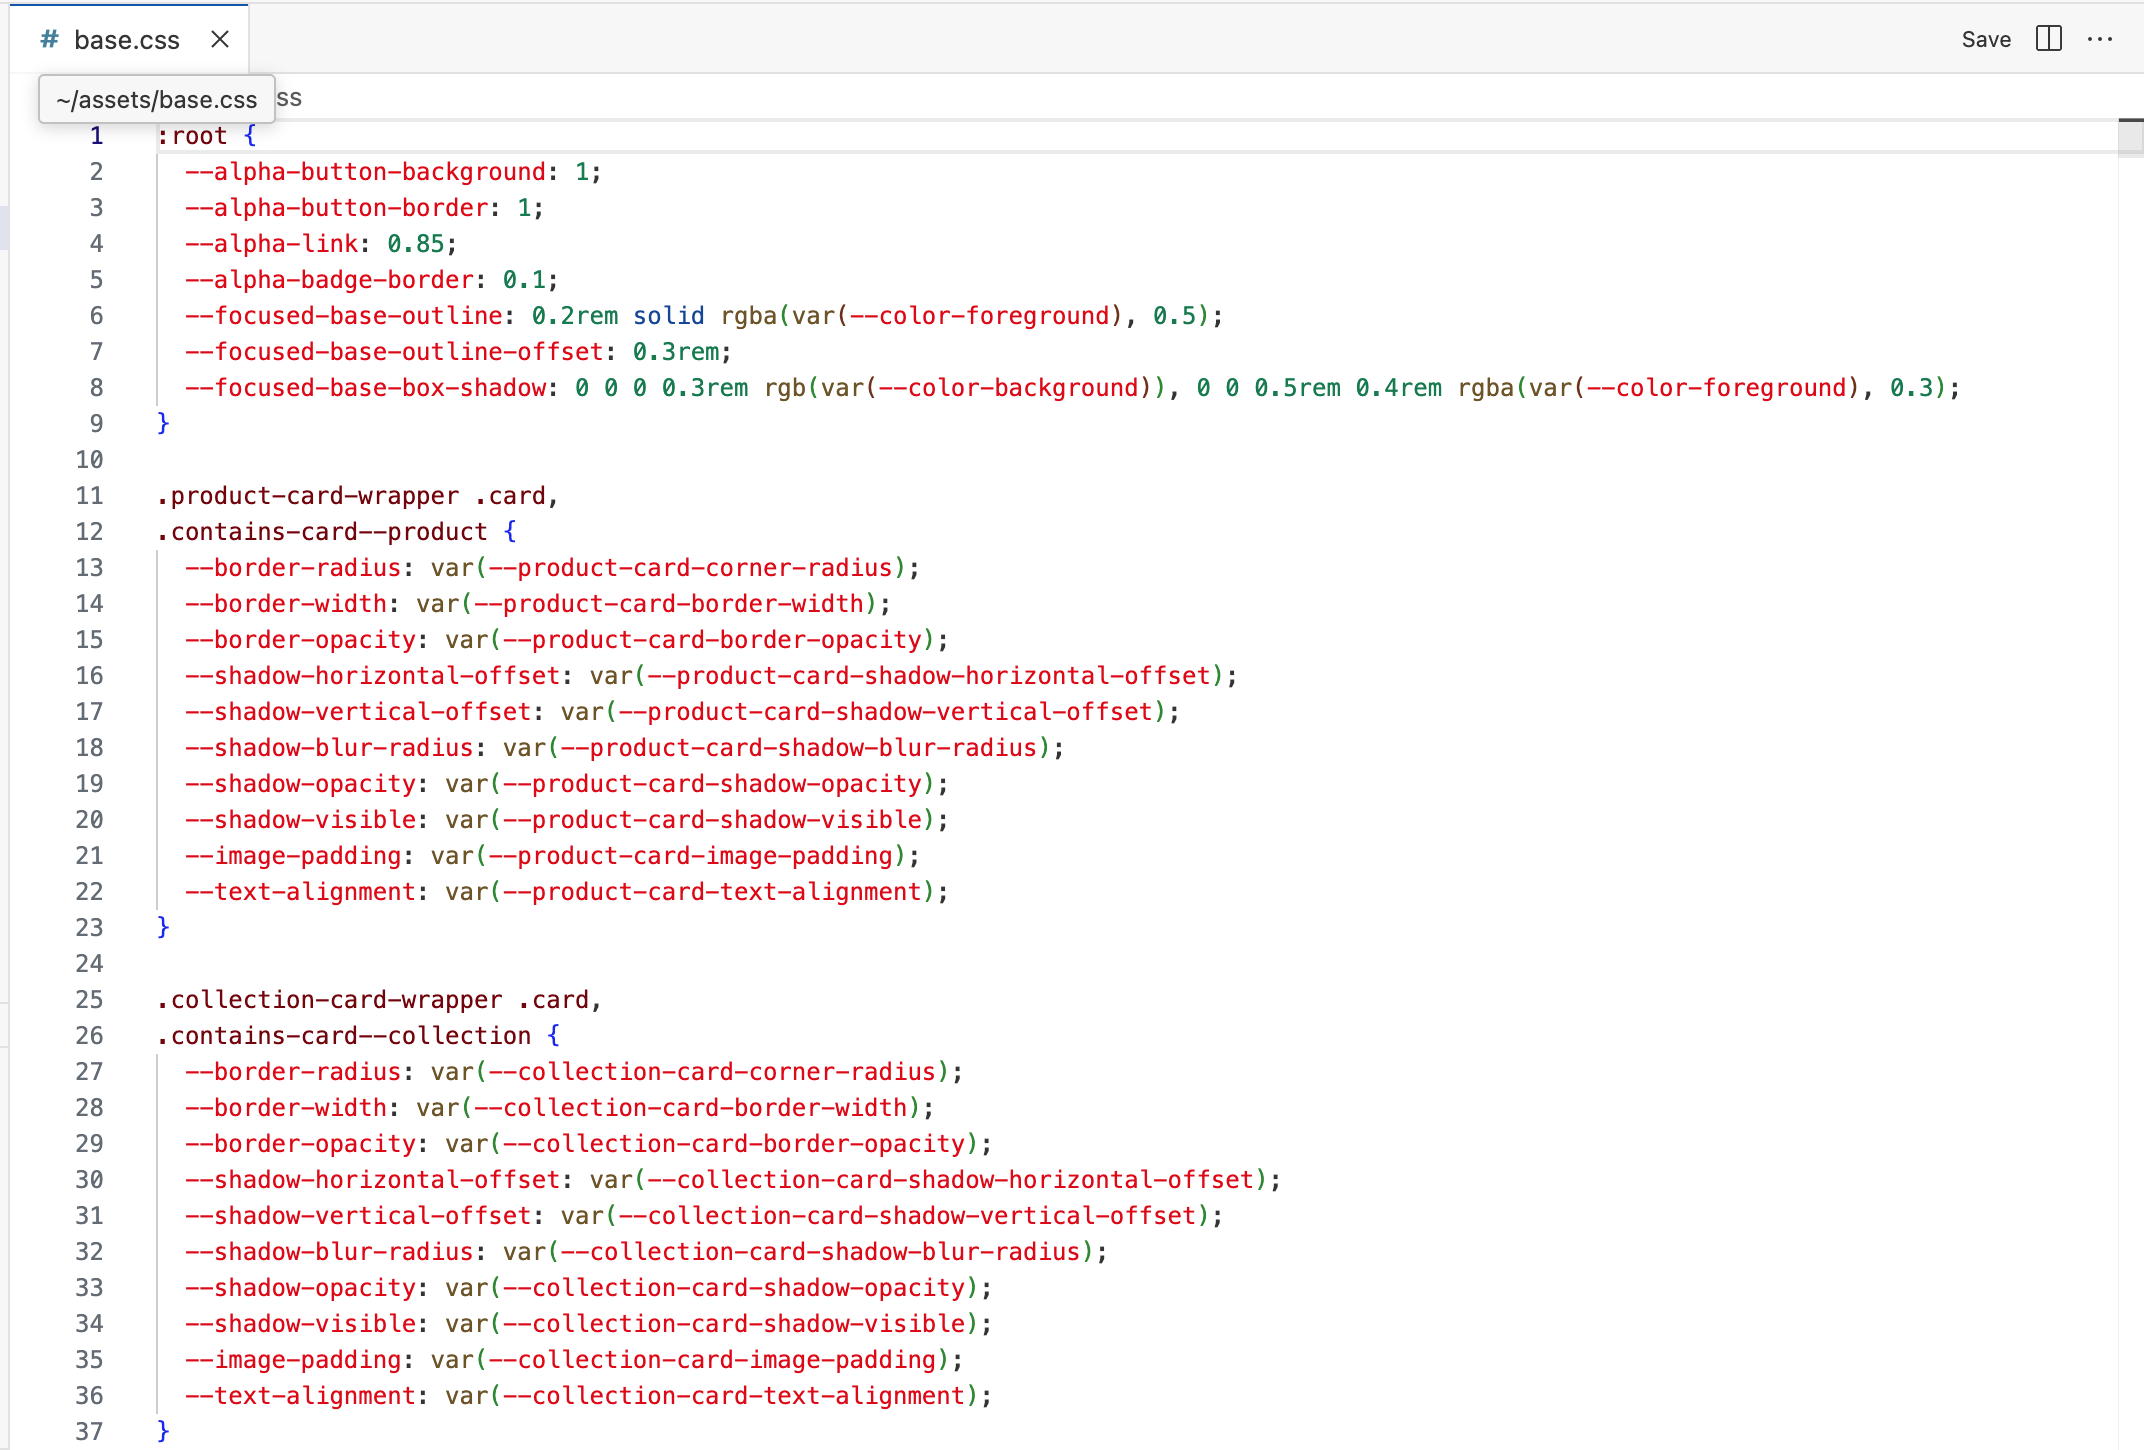Click the .collection-card-wrapper .card selector

coord(372,1000)
